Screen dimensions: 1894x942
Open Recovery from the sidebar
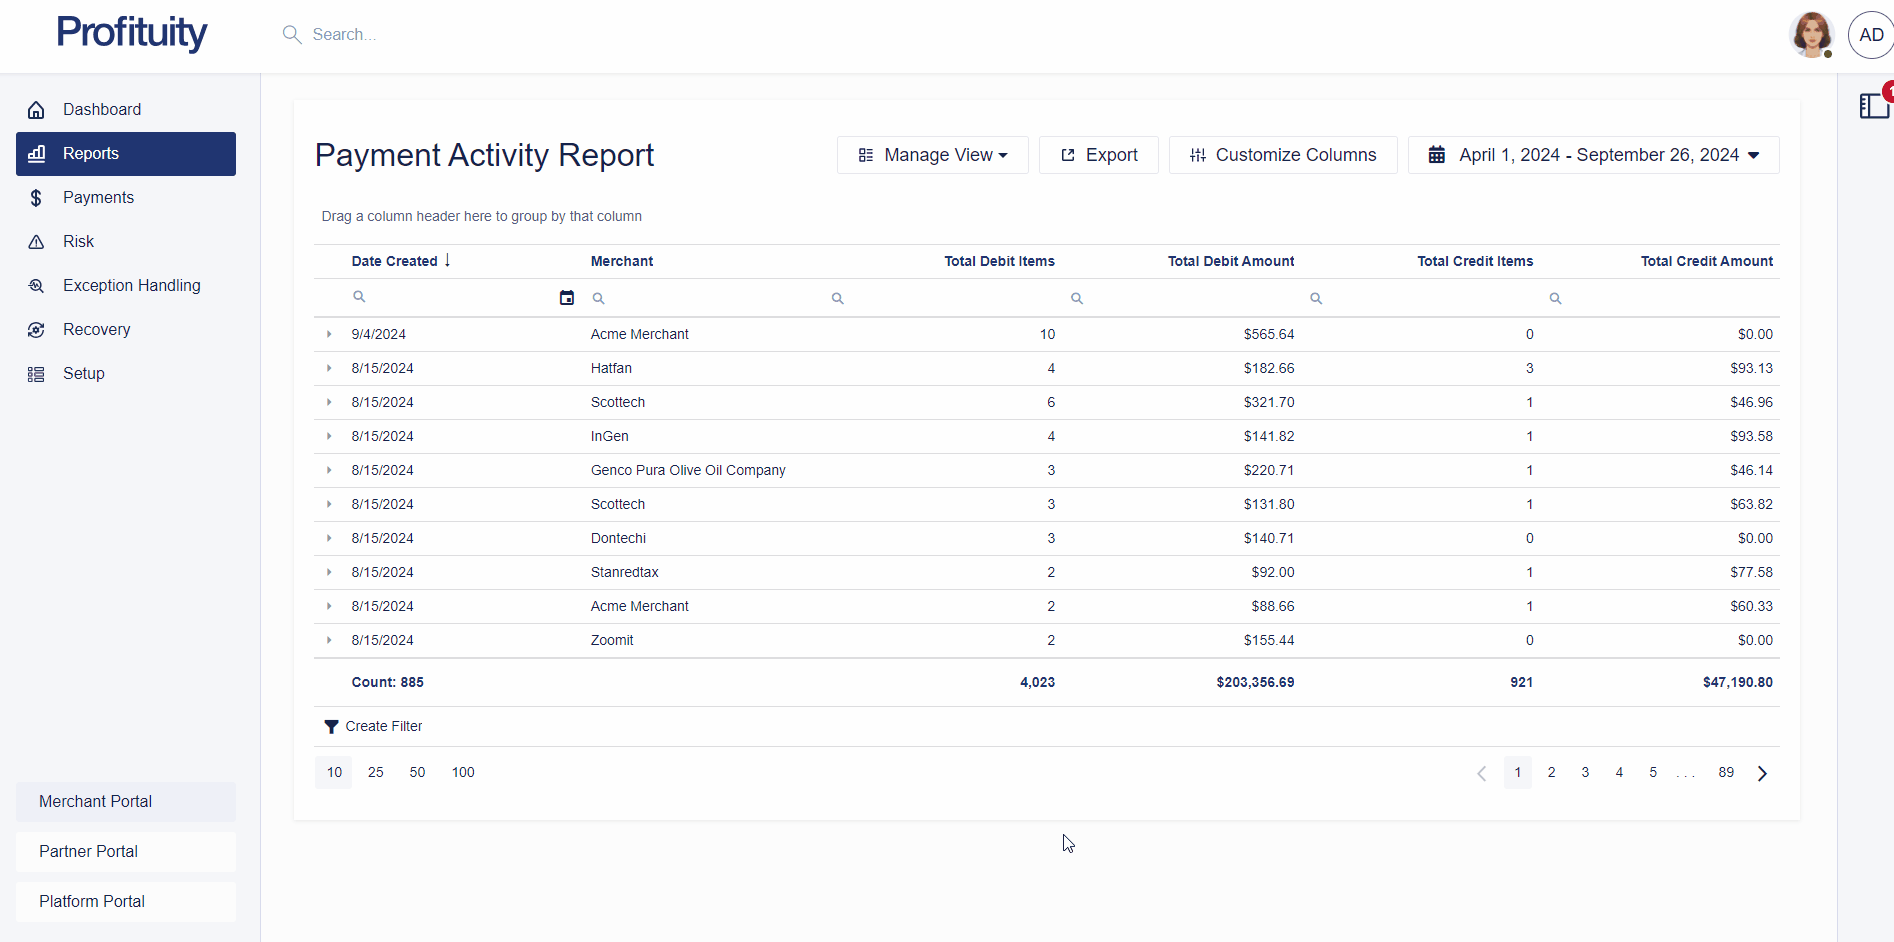point(96,330)
